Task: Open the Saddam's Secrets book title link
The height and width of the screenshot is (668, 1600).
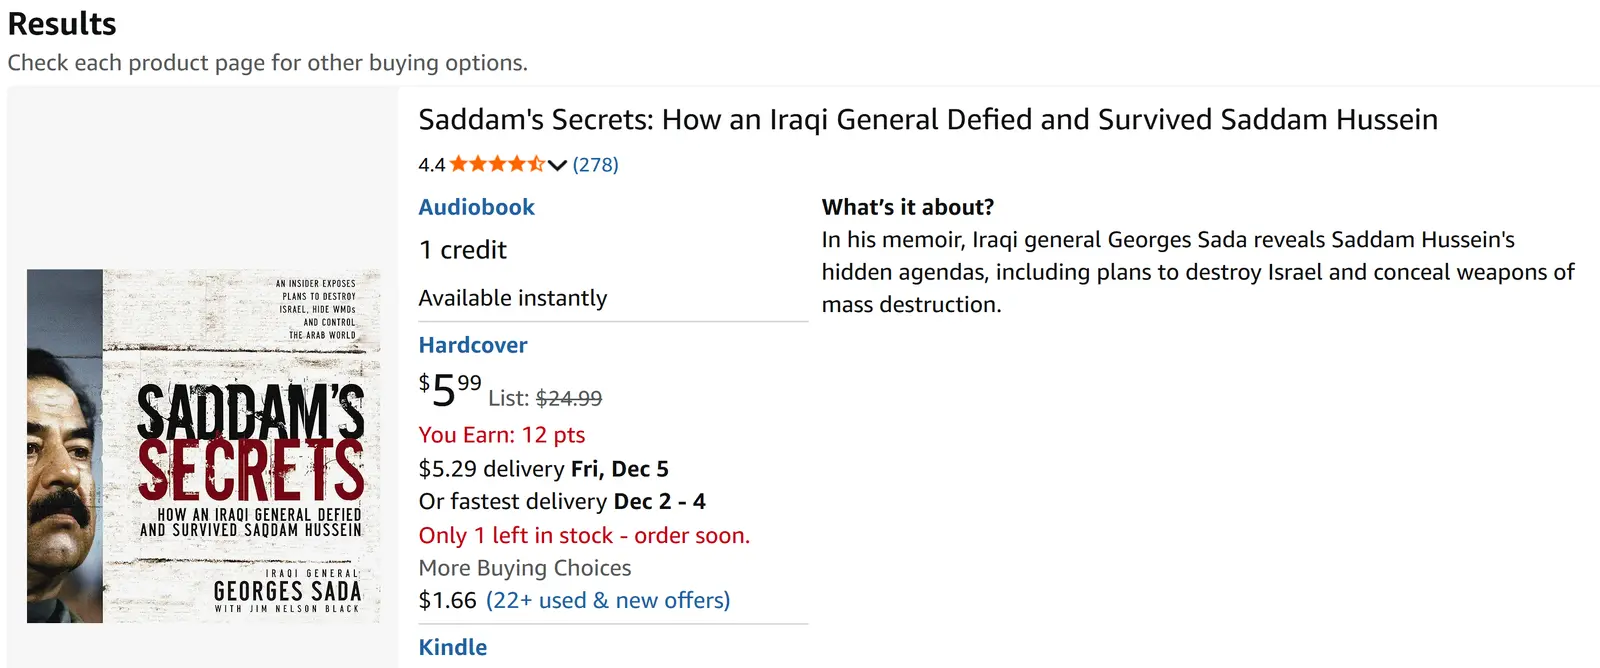Action: (928, 120)
